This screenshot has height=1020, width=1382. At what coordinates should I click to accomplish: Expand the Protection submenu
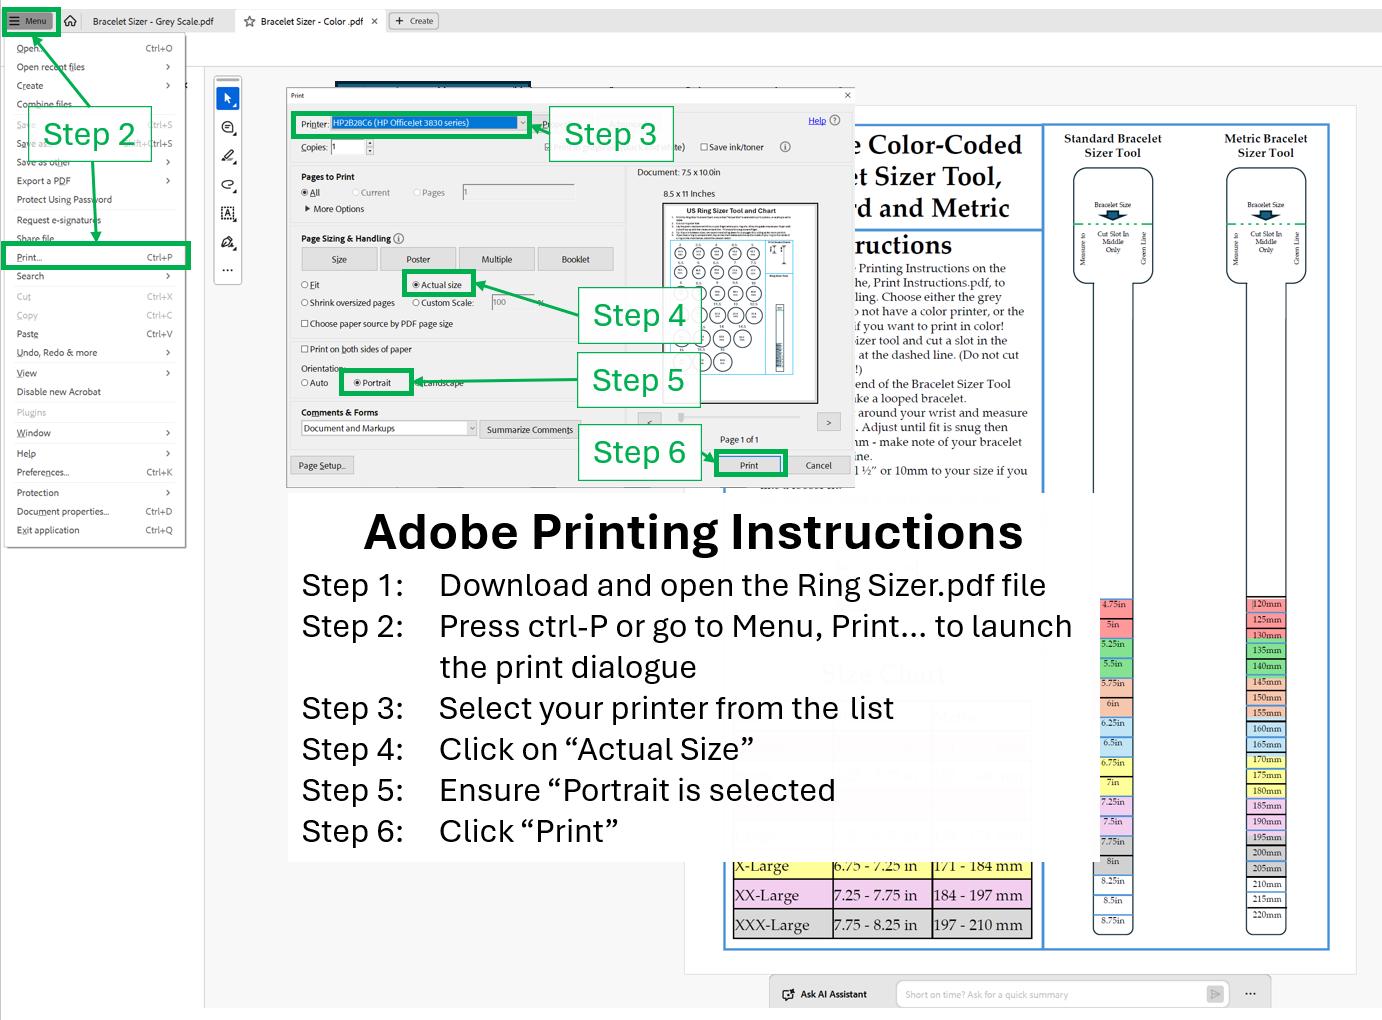pyautogui.click(x=94, y=493)
